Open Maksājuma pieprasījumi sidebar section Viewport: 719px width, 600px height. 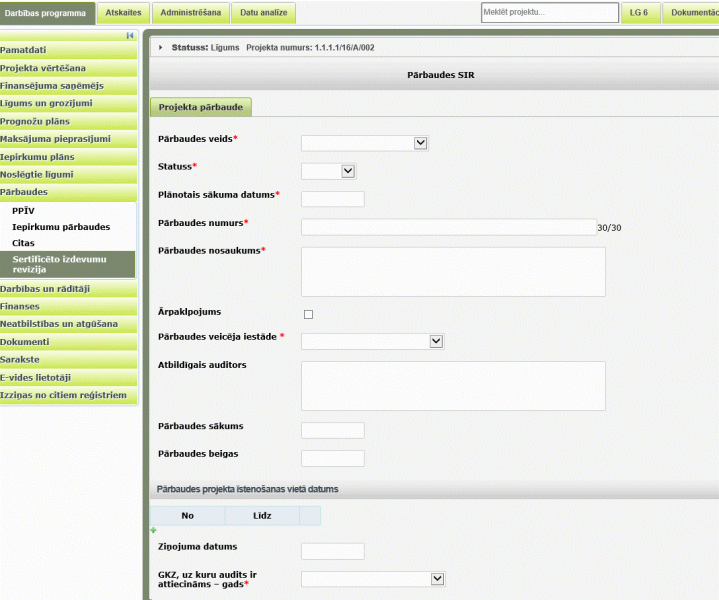click(x=55, y=139)
